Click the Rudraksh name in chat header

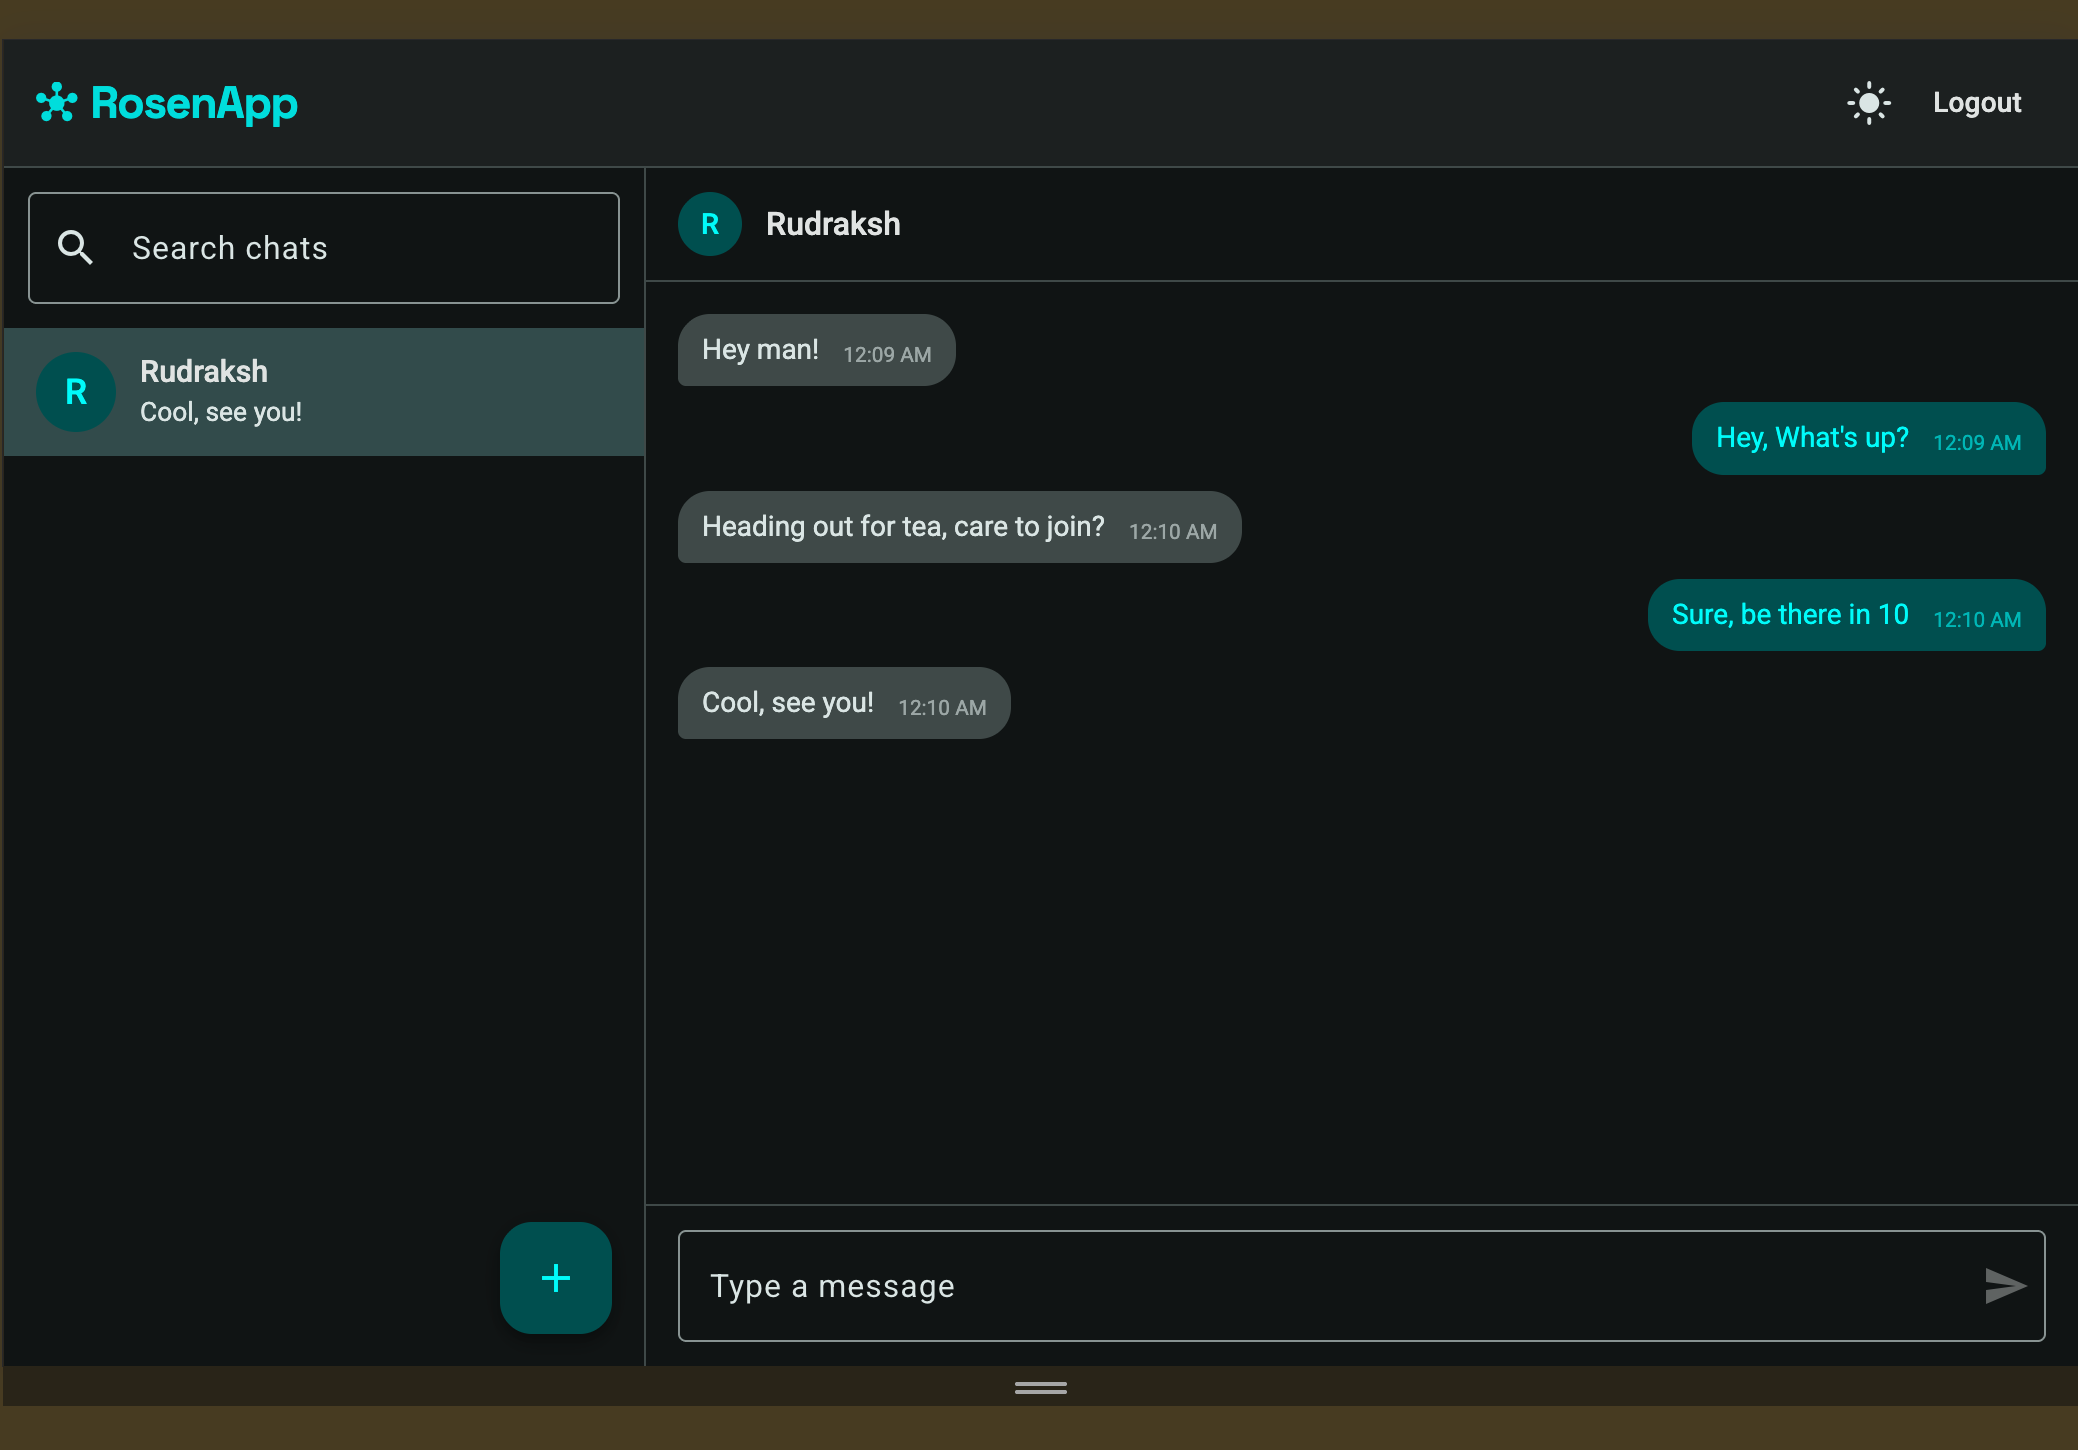(833, 224)
